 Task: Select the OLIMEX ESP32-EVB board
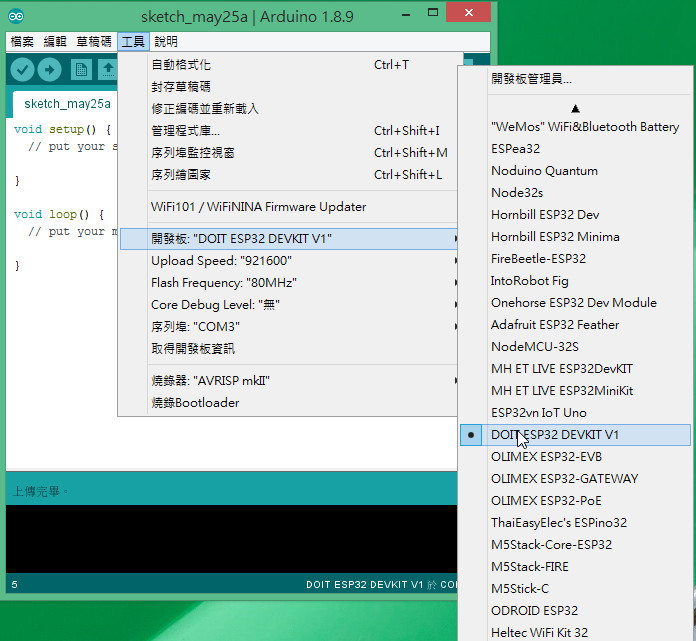pos(576,456)
